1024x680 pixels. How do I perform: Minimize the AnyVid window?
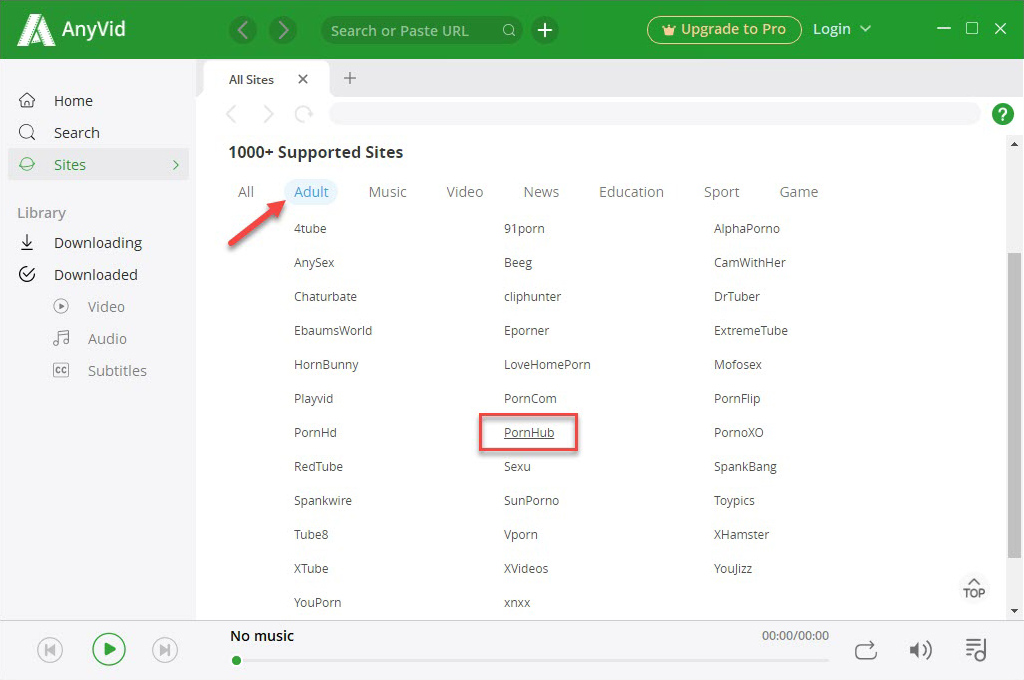[x=944, y=28]
